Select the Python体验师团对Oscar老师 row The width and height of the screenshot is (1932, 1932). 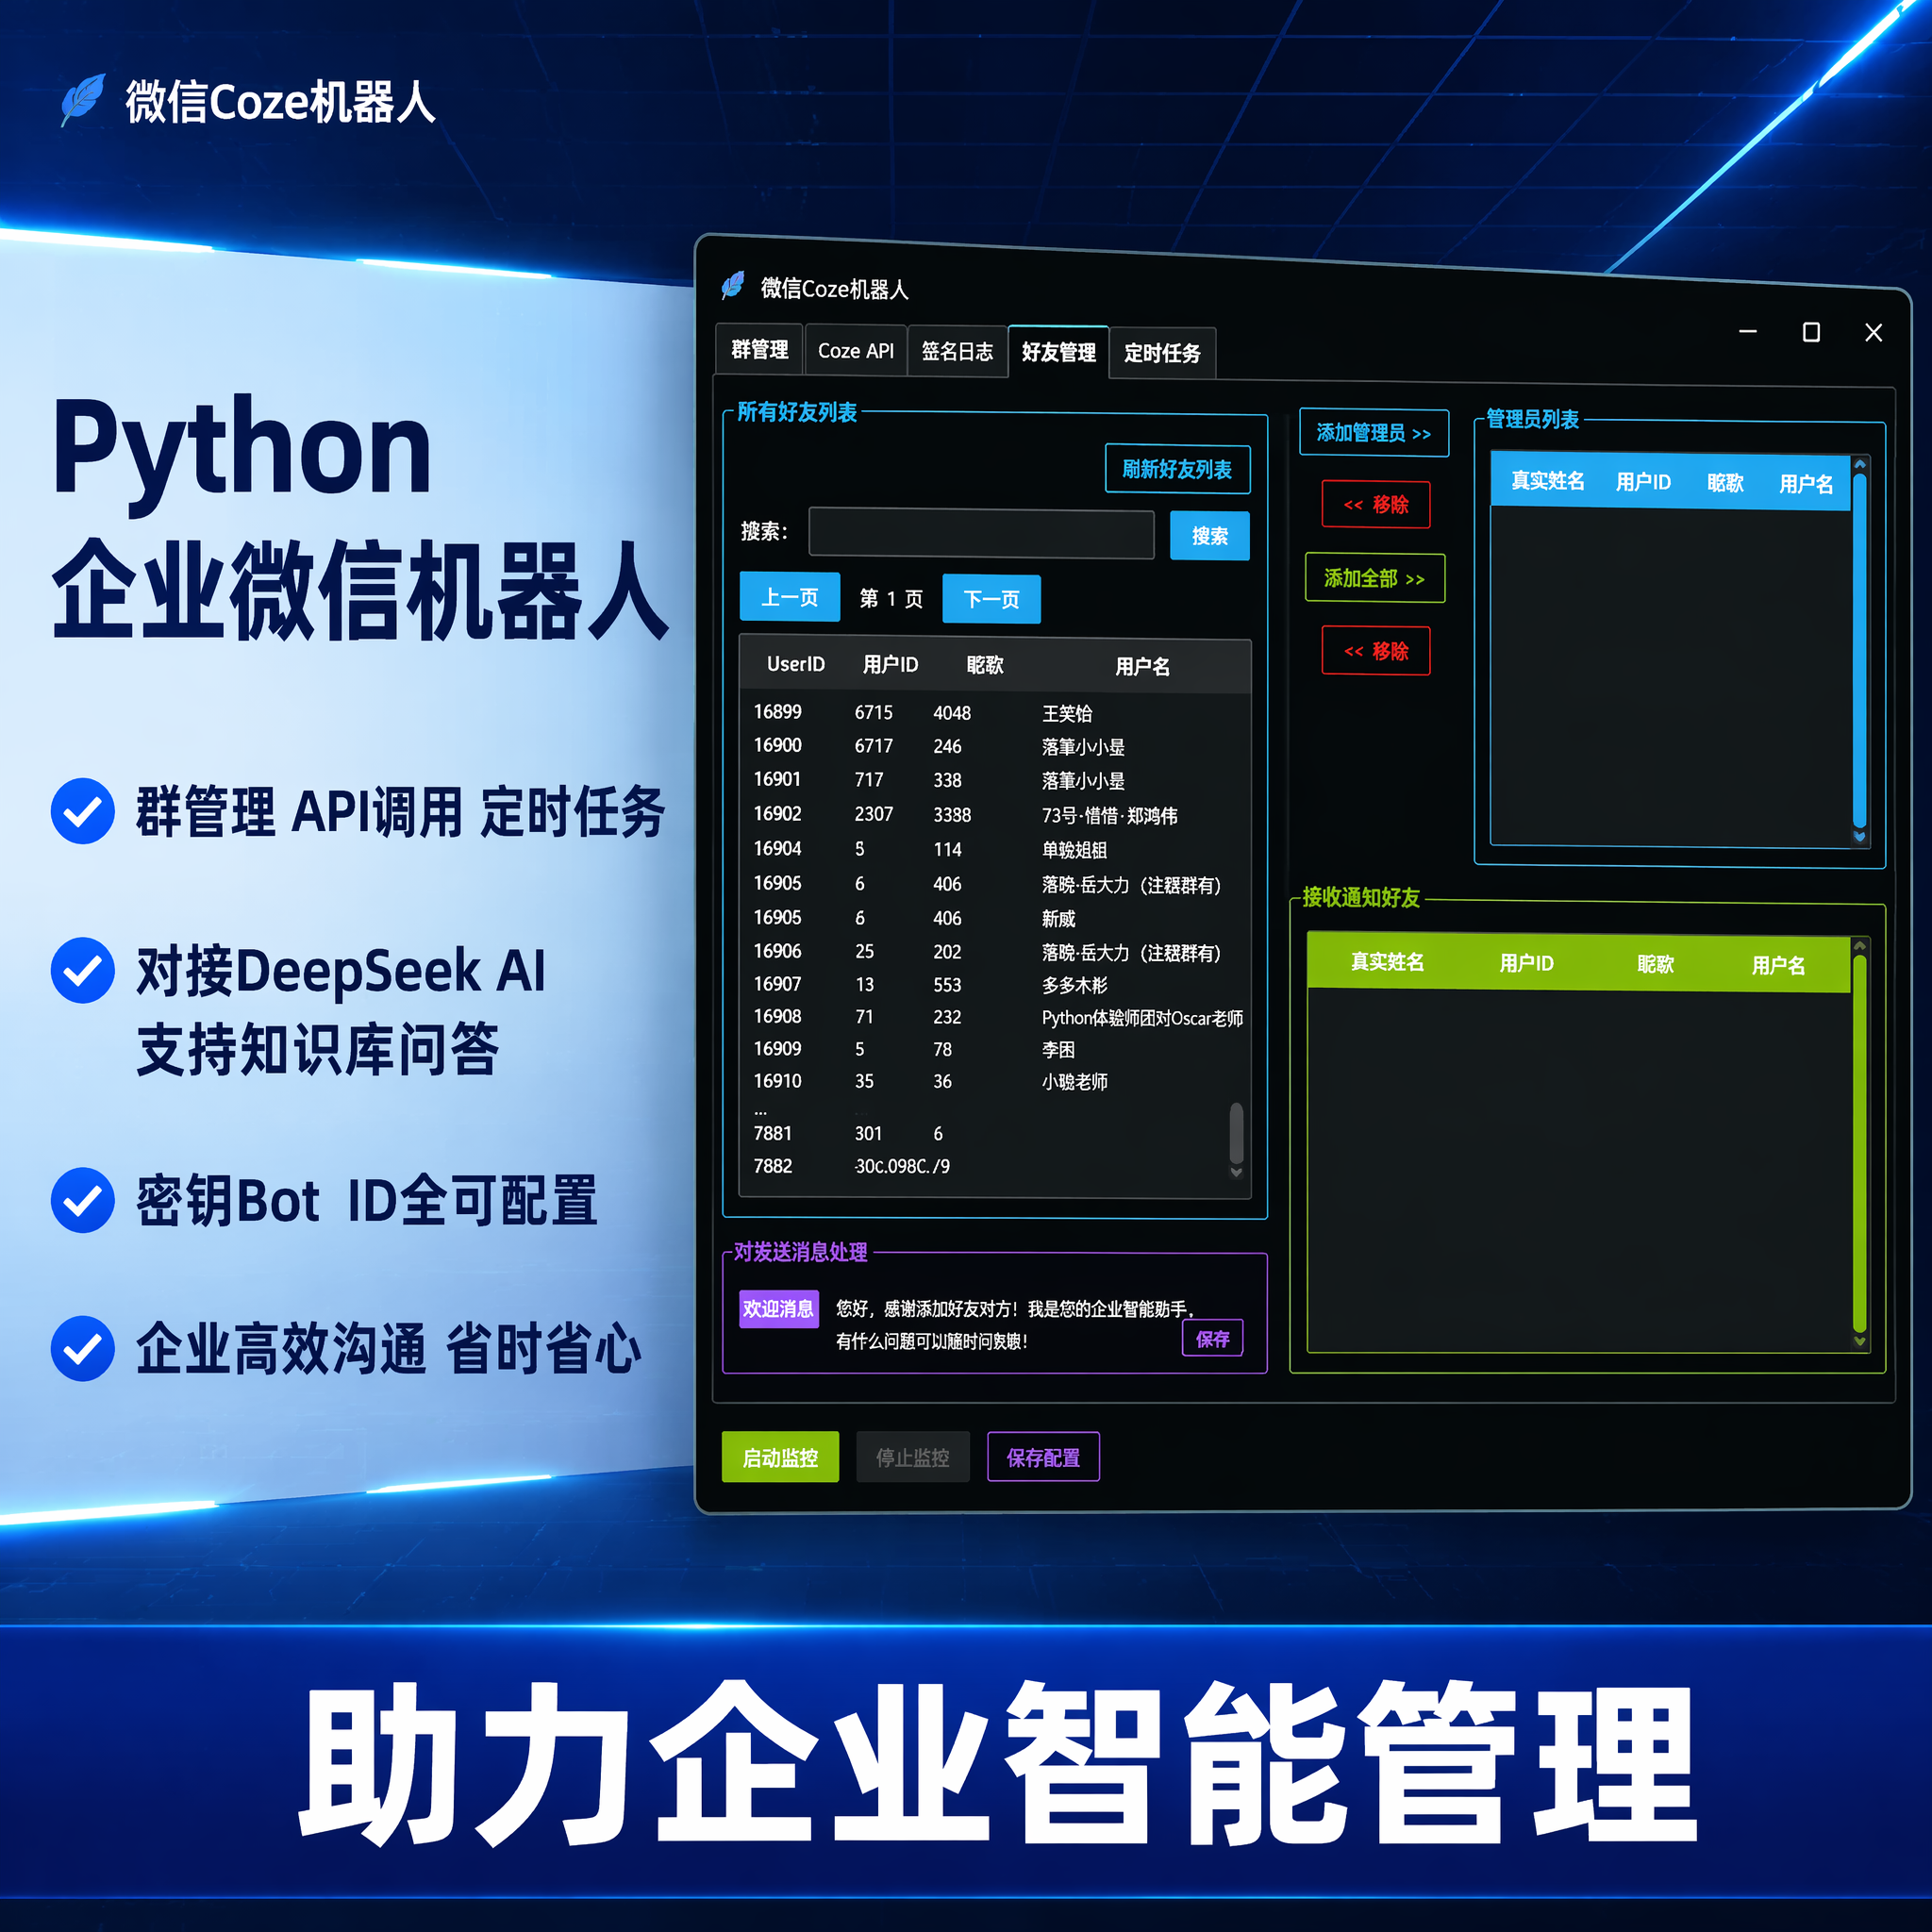pos(995,1017)
